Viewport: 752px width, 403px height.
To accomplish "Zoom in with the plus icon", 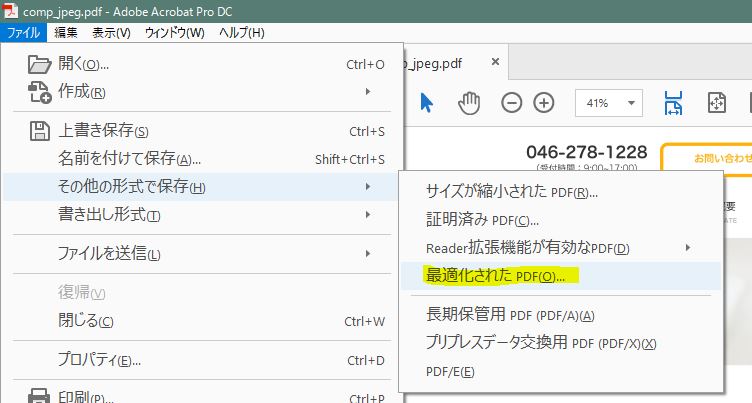I will (x=544, y=103).
